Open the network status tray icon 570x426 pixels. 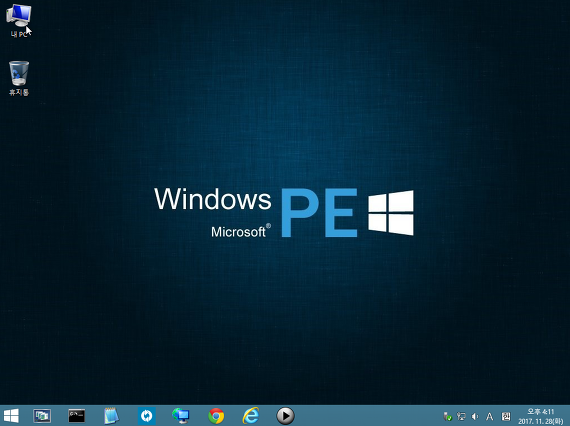461,416
